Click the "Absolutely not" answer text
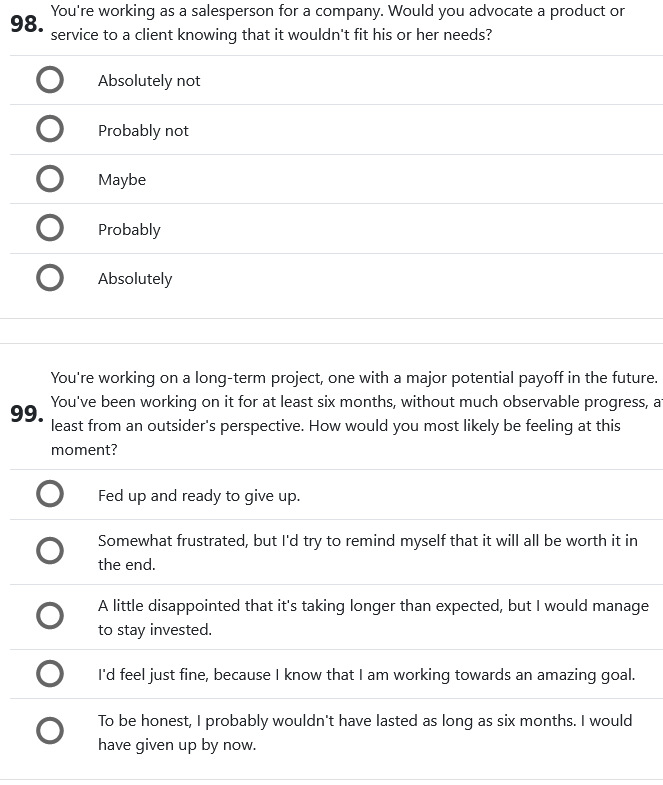 149,81
